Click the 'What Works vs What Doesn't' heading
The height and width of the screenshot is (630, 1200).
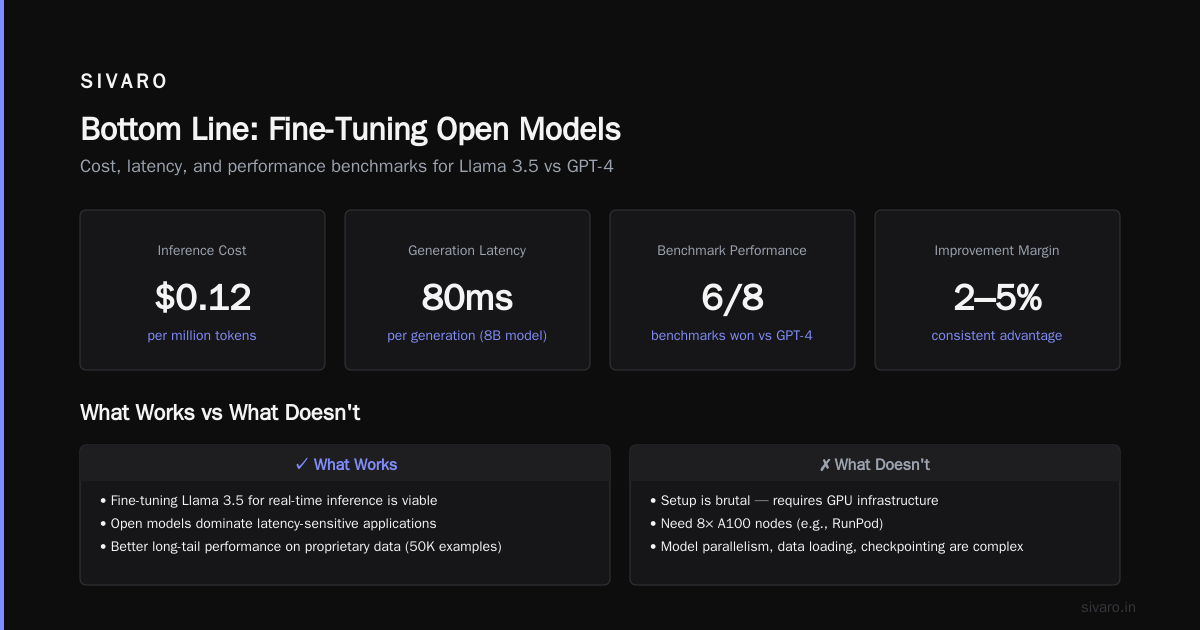[x=220, y=412]
